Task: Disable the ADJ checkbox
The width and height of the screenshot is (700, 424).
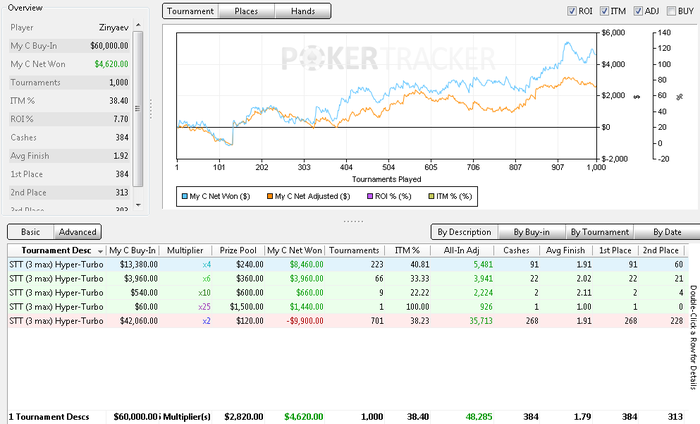Action: pos(640,11)
